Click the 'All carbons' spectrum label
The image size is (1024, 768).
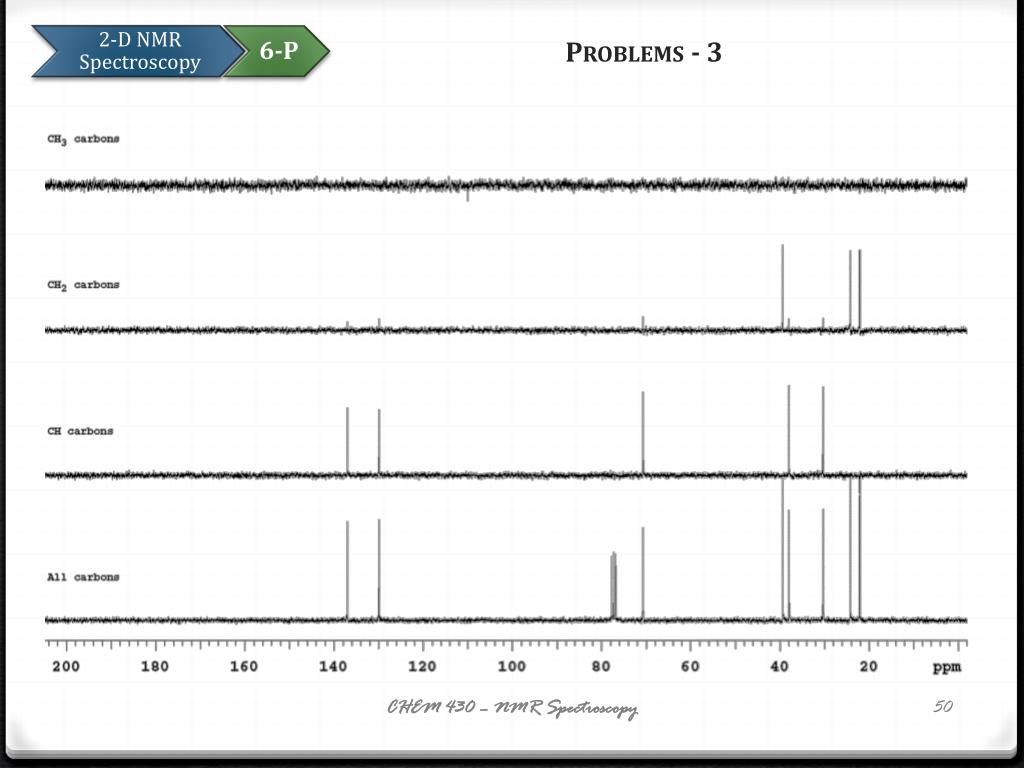point(84,577)
